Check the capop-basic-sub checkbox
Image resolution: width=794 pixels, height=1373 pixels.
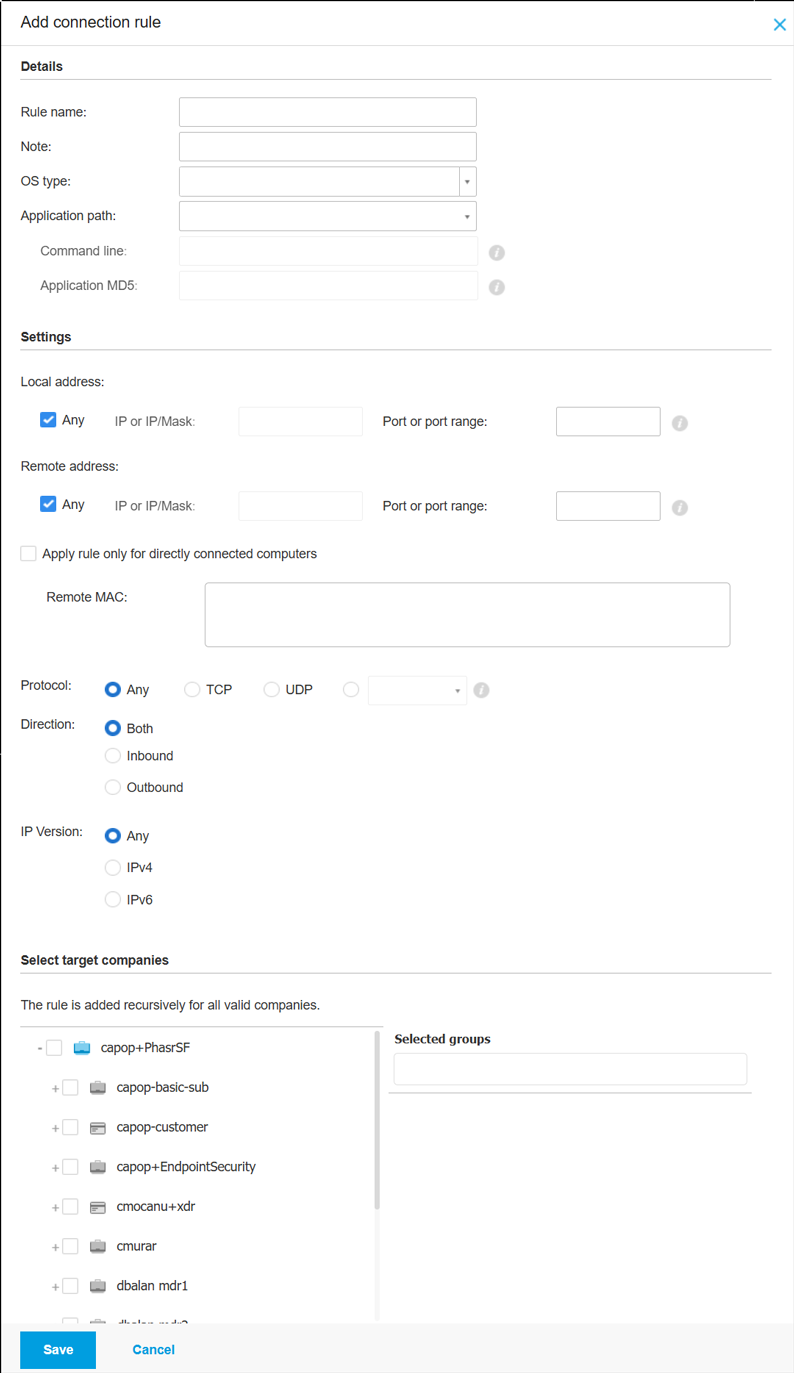point(70,1087)
